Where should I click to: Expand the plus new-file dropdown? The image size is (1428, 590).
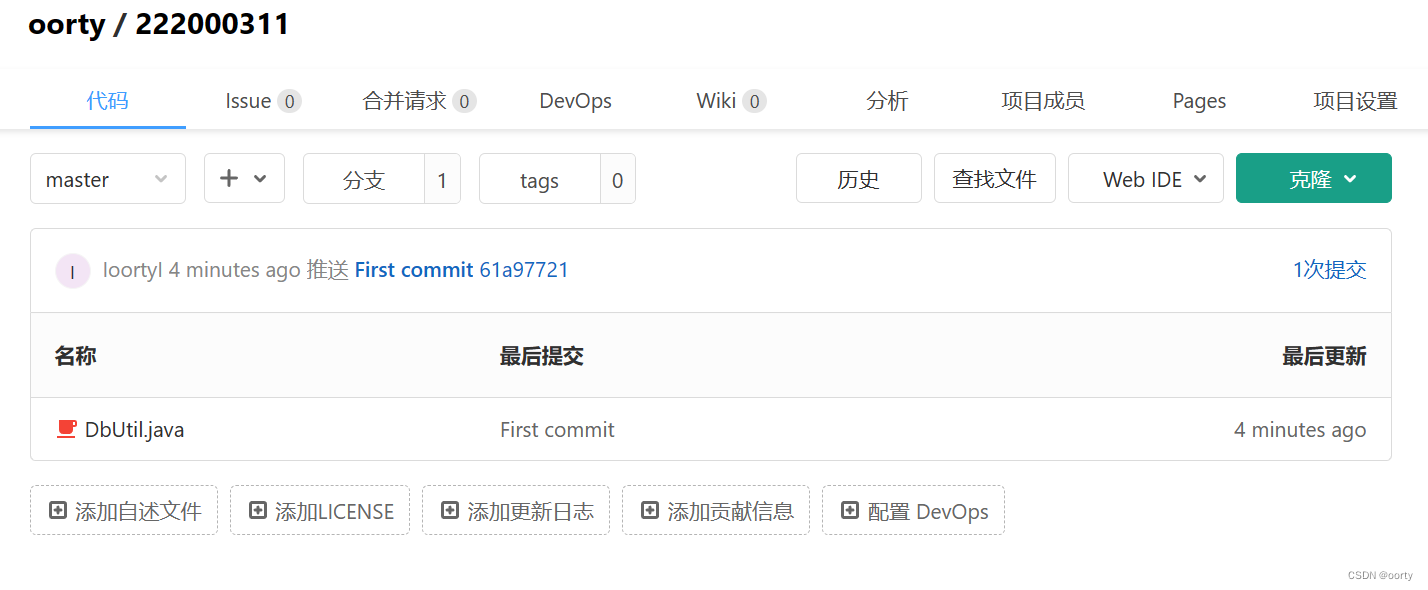click(244, 179)
